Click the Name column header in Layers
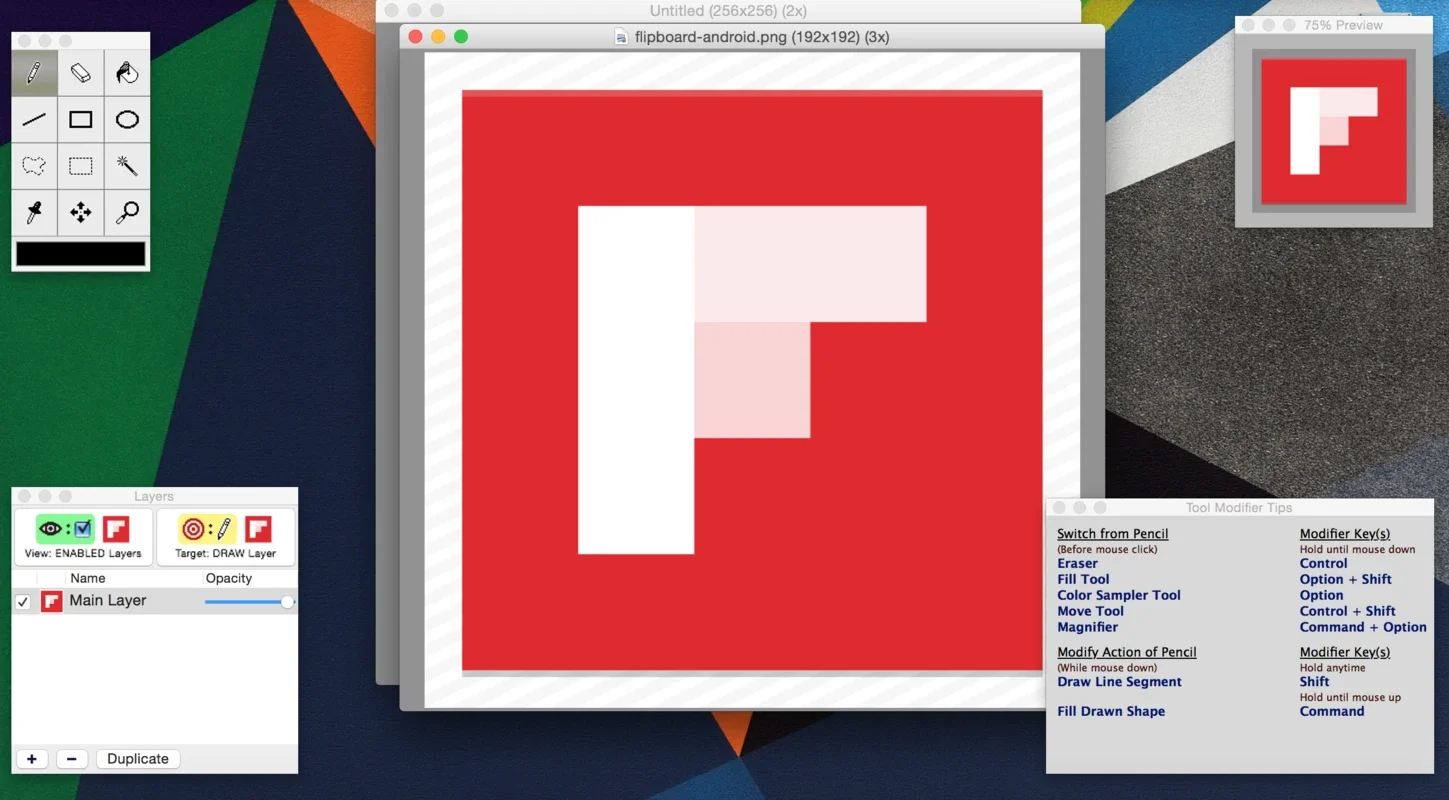This screenshot has height=800, width=1449. [x=88, y=578]
